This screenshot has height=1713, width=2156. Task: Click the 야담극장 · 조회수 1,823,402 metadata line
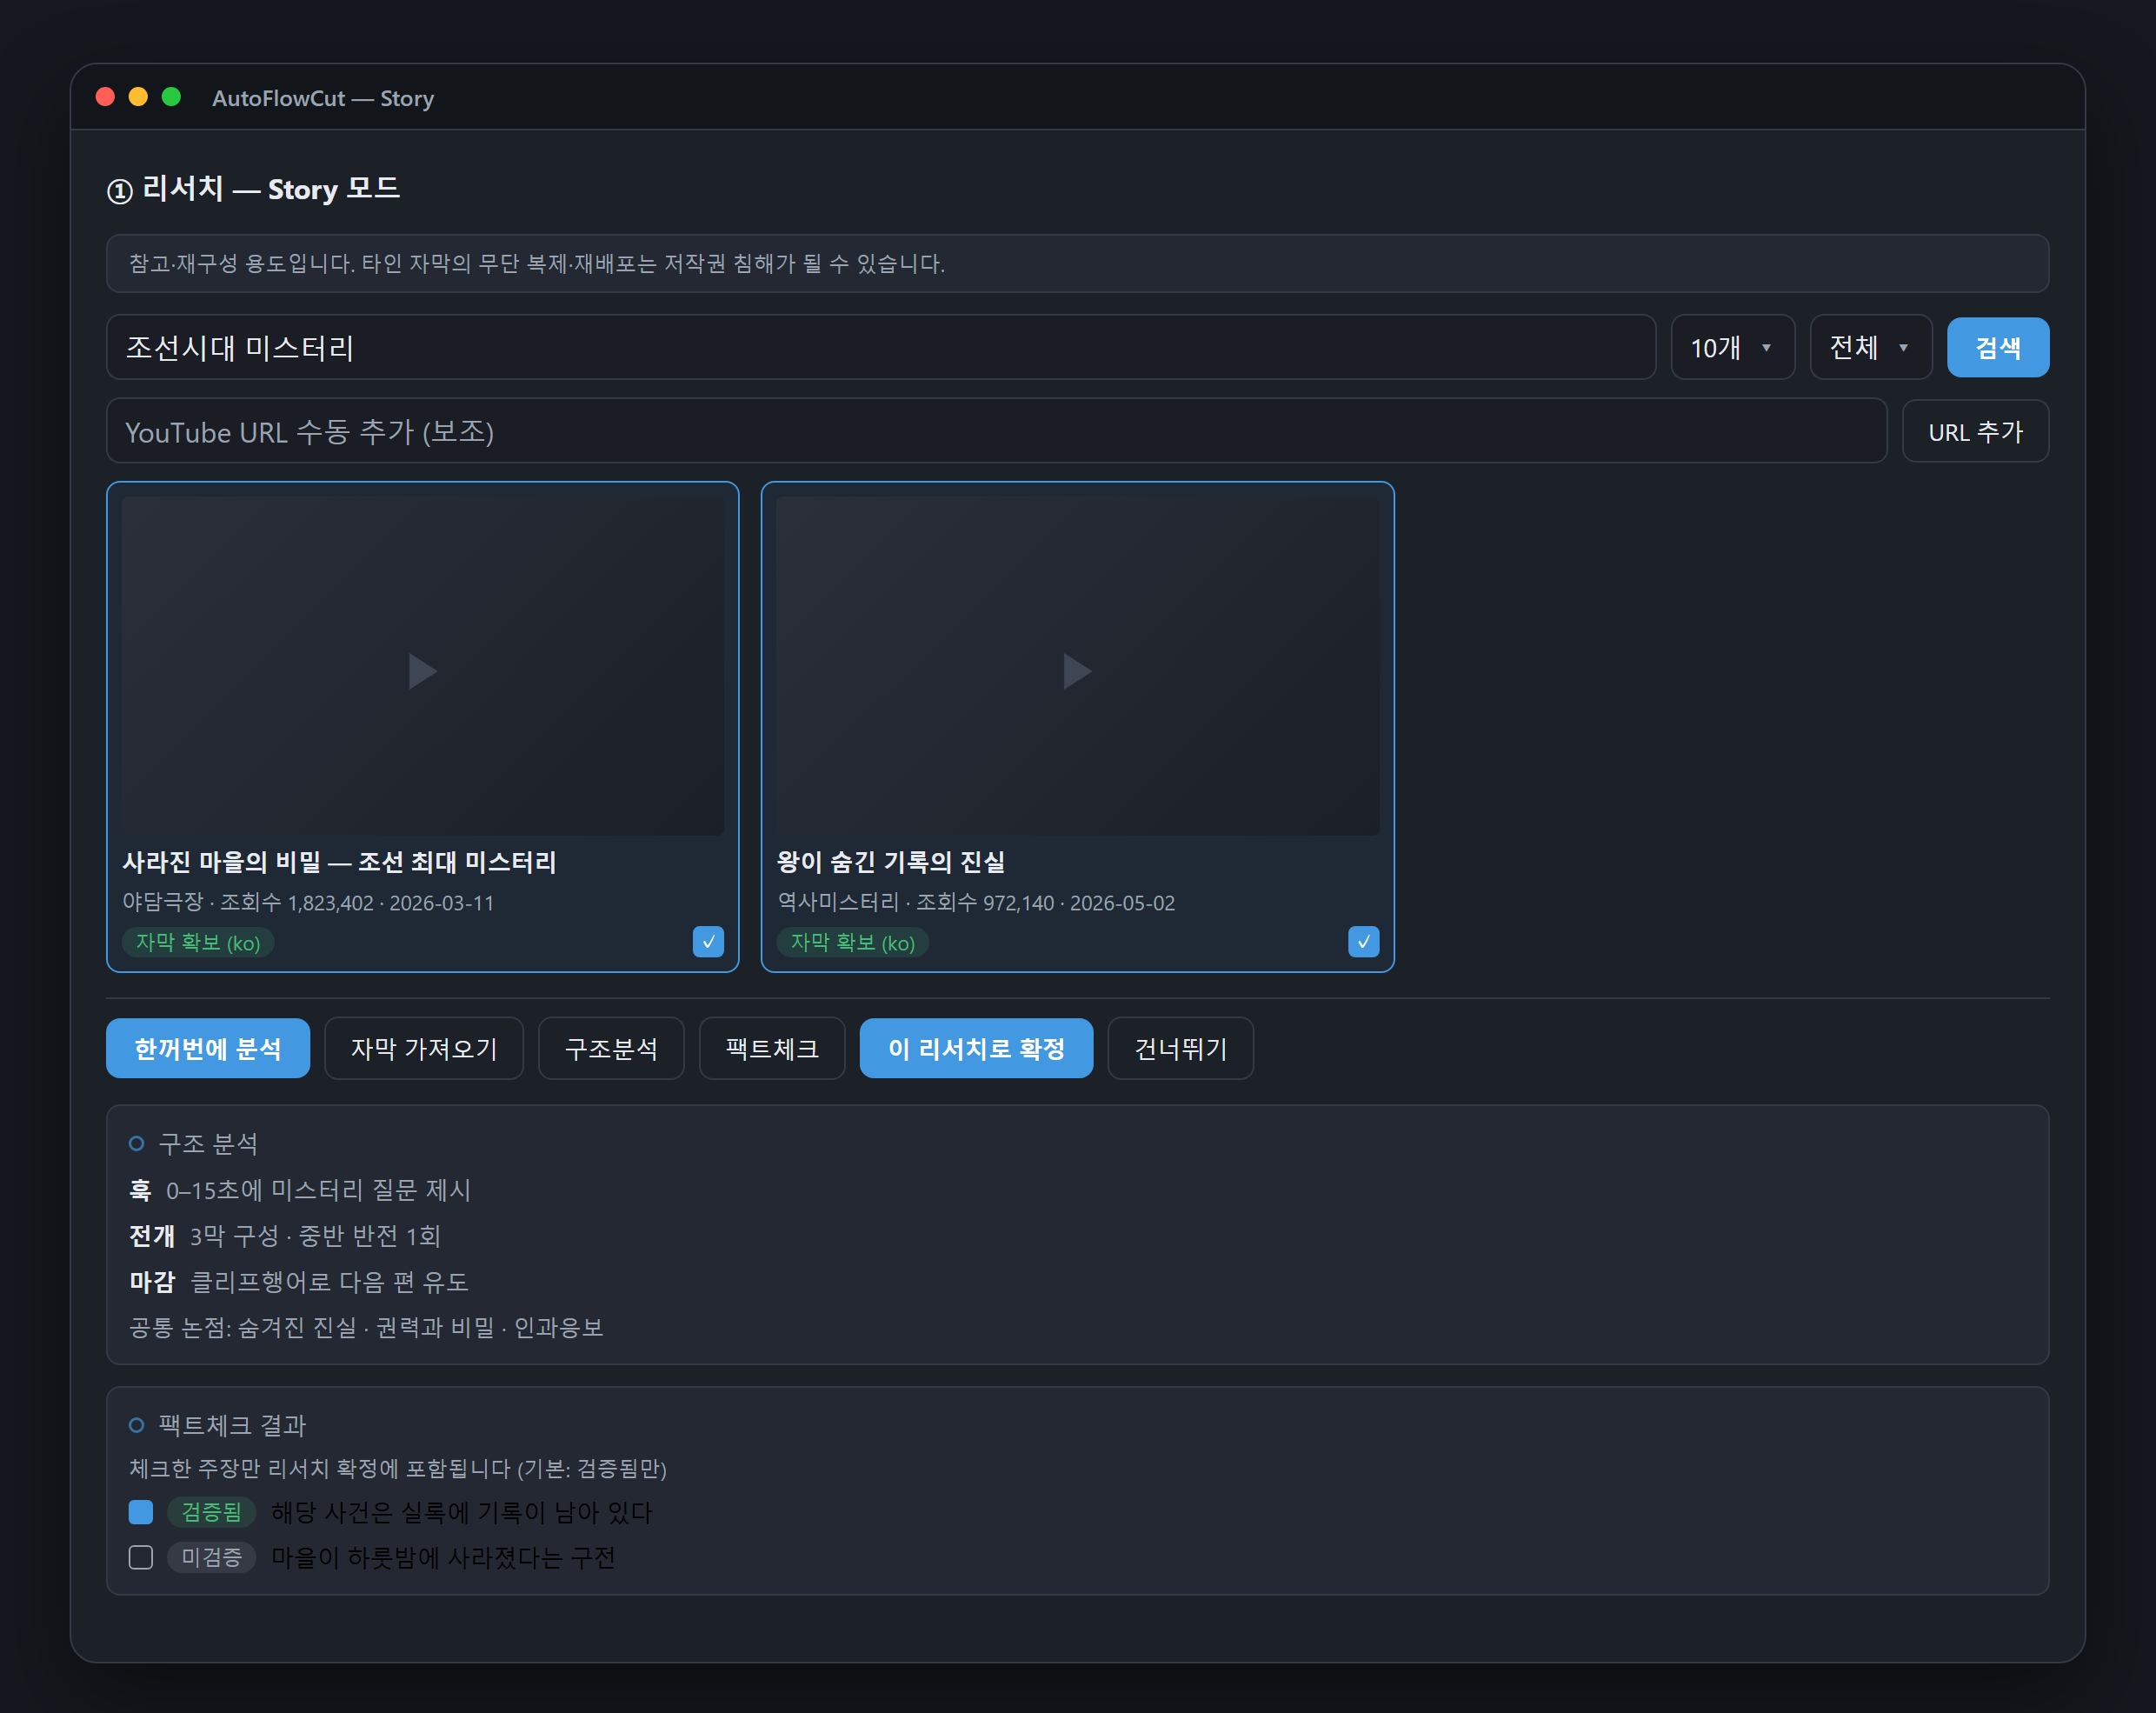[308, 902]
